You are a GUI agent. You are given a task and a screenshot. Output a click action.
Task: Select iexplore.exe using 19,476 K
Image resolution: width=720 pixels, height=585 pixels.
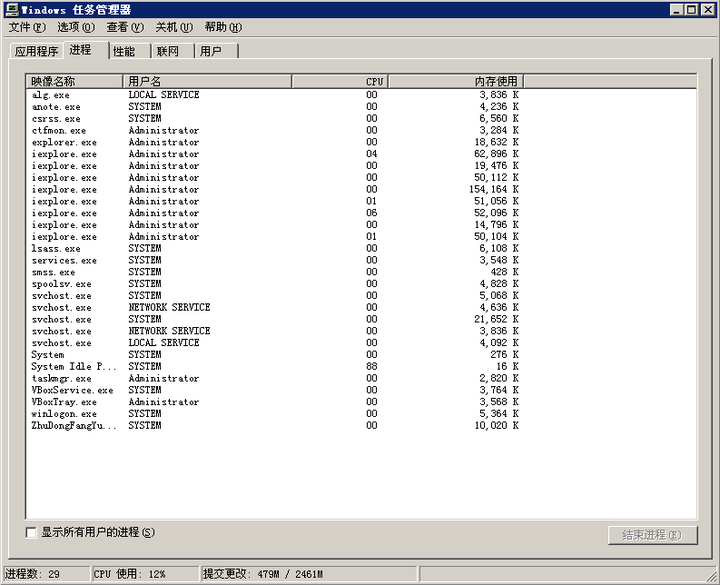pyautogui.click(x=275, y=166)
